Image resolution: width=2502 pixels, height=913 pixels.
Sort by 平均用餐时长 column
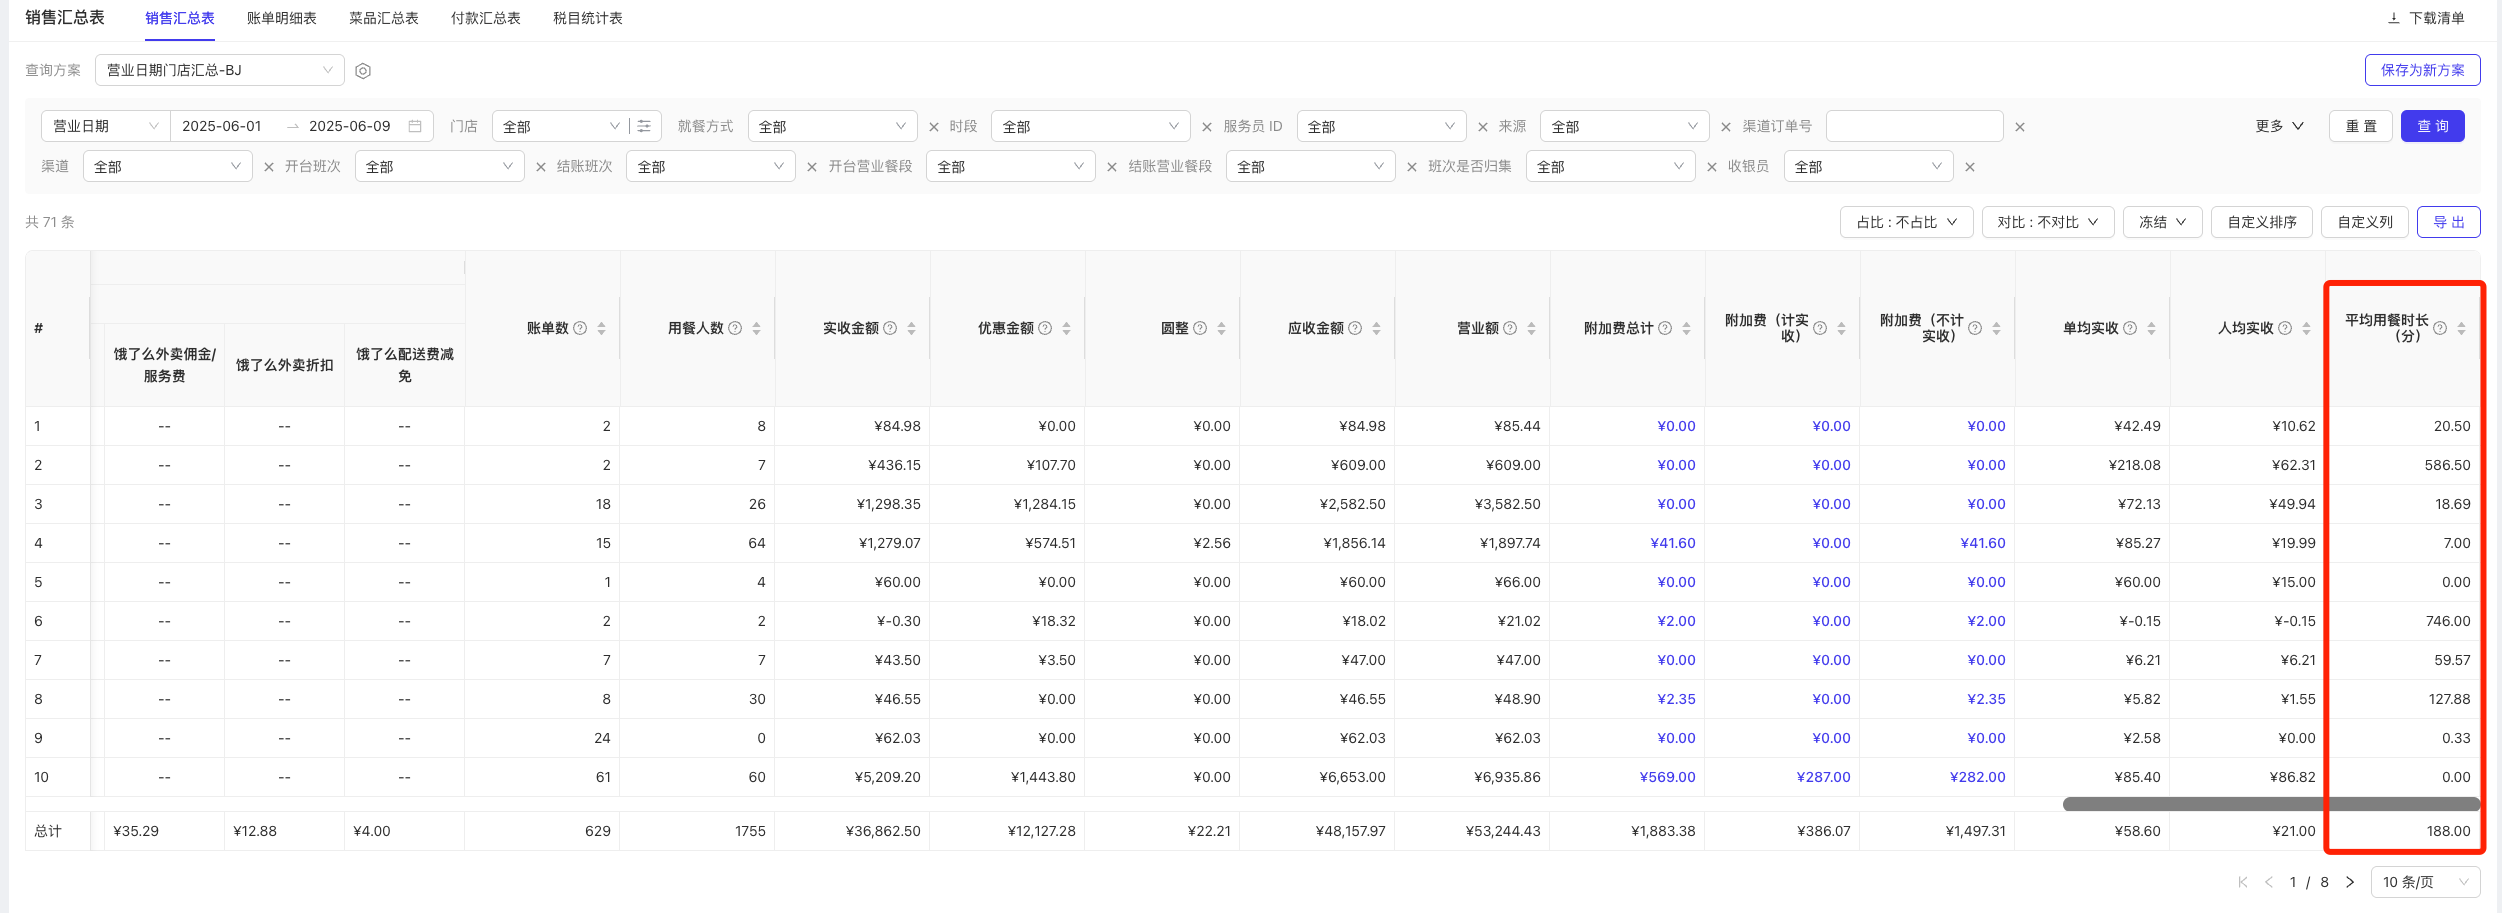coord(2461,328)
